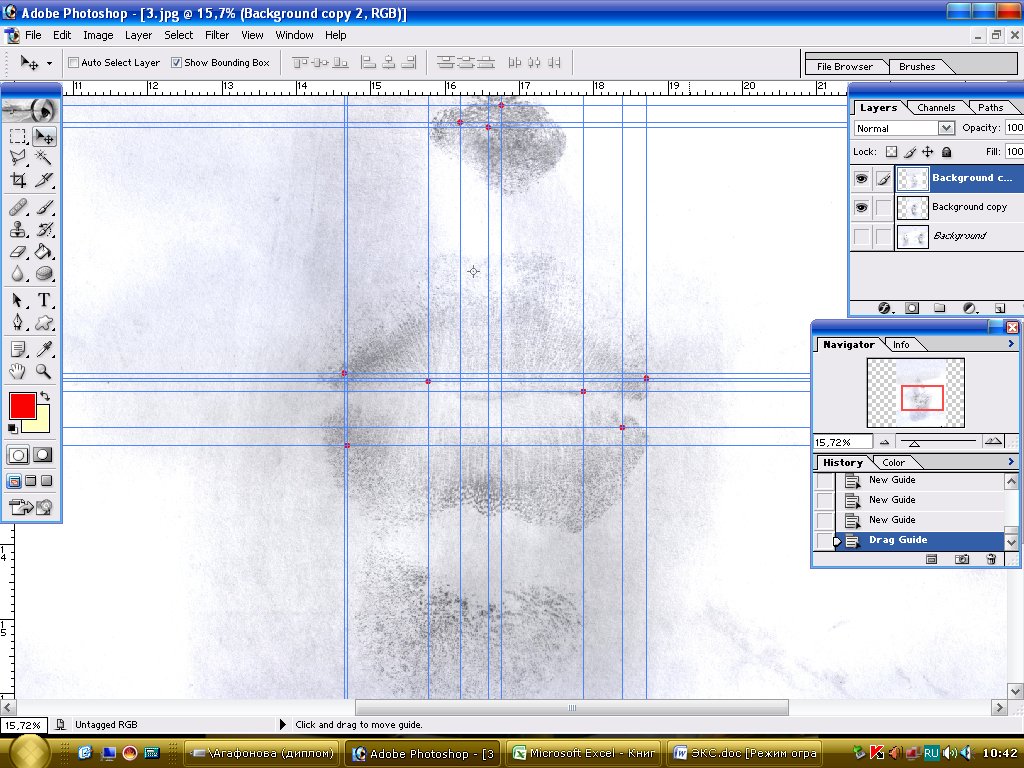
Task: Open the Navigator palette options menu arrow
Action: pyautogui.click(x=1012, y=344)
